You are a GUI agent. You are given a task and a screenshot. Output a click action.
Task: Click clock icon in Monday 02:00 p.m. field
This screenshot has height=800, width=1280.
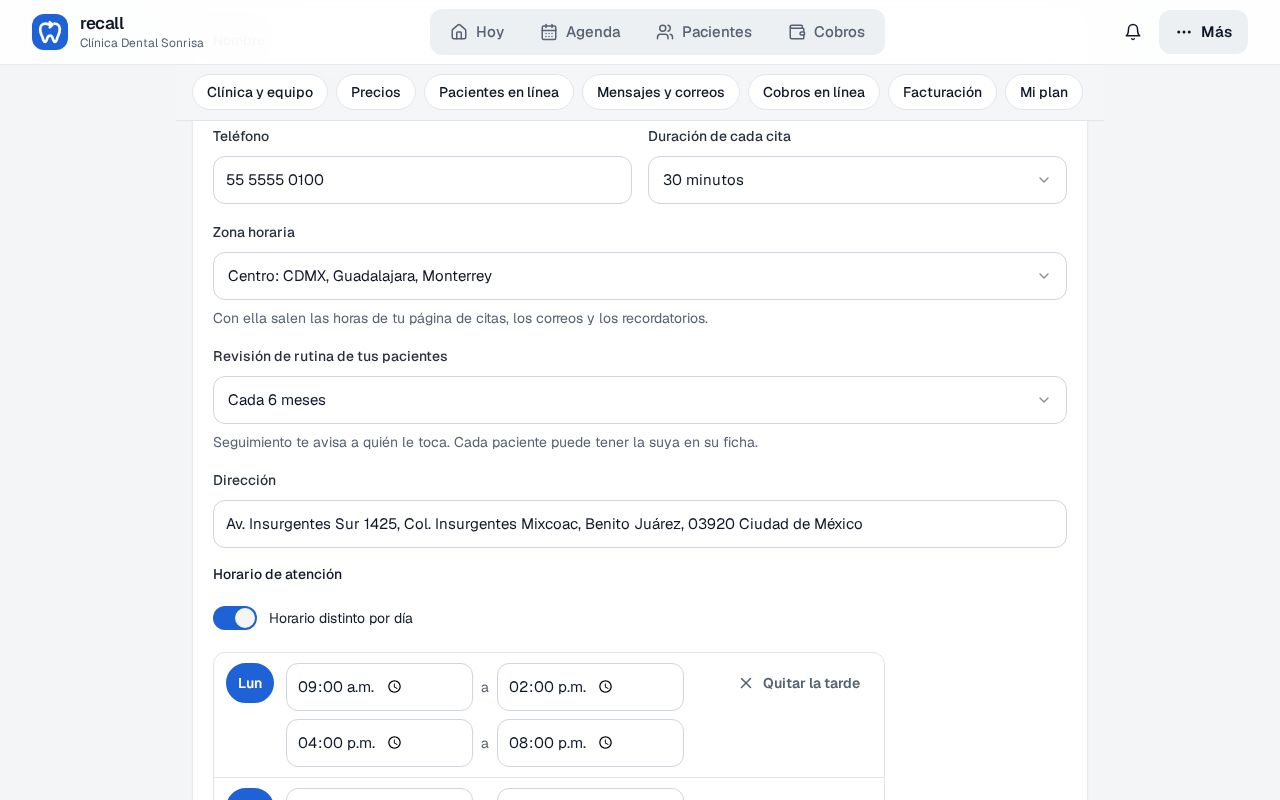tap(605, 687)
